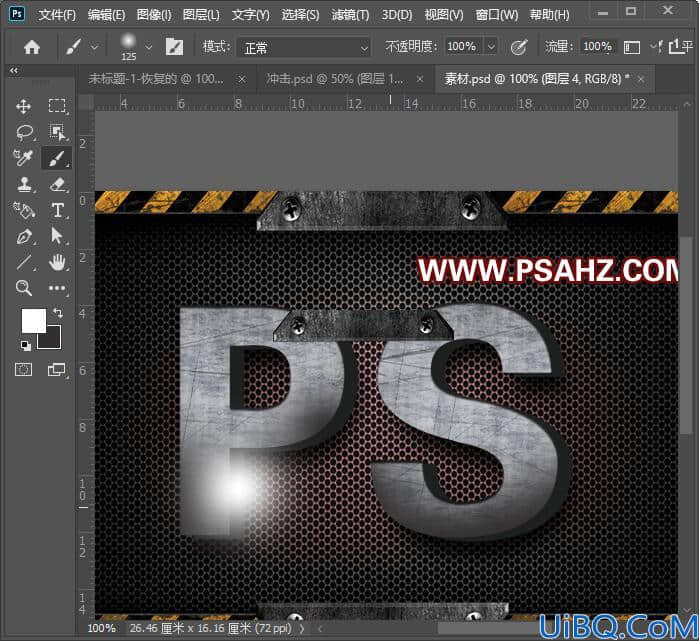This screenshot has width=699, height=641.
Task: Open the Edit Toolbar three-dots menu
Action: [x=57, y=288]
